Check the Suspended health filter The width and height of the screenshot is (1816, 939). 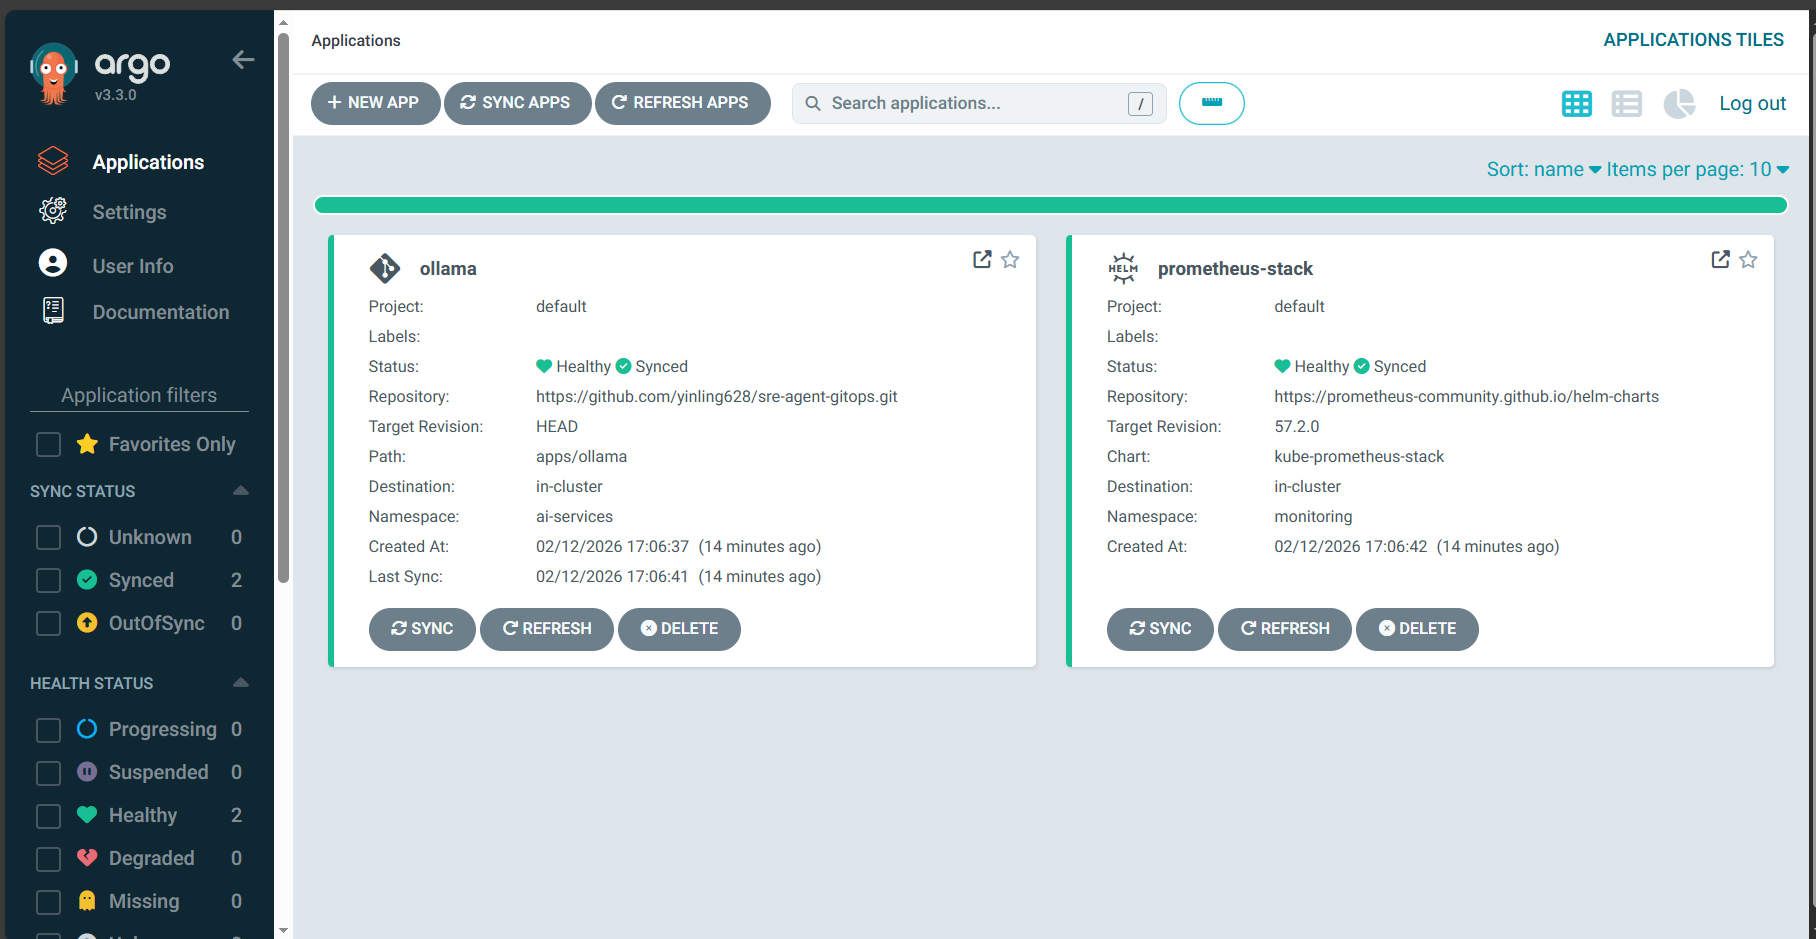point(48,773)
